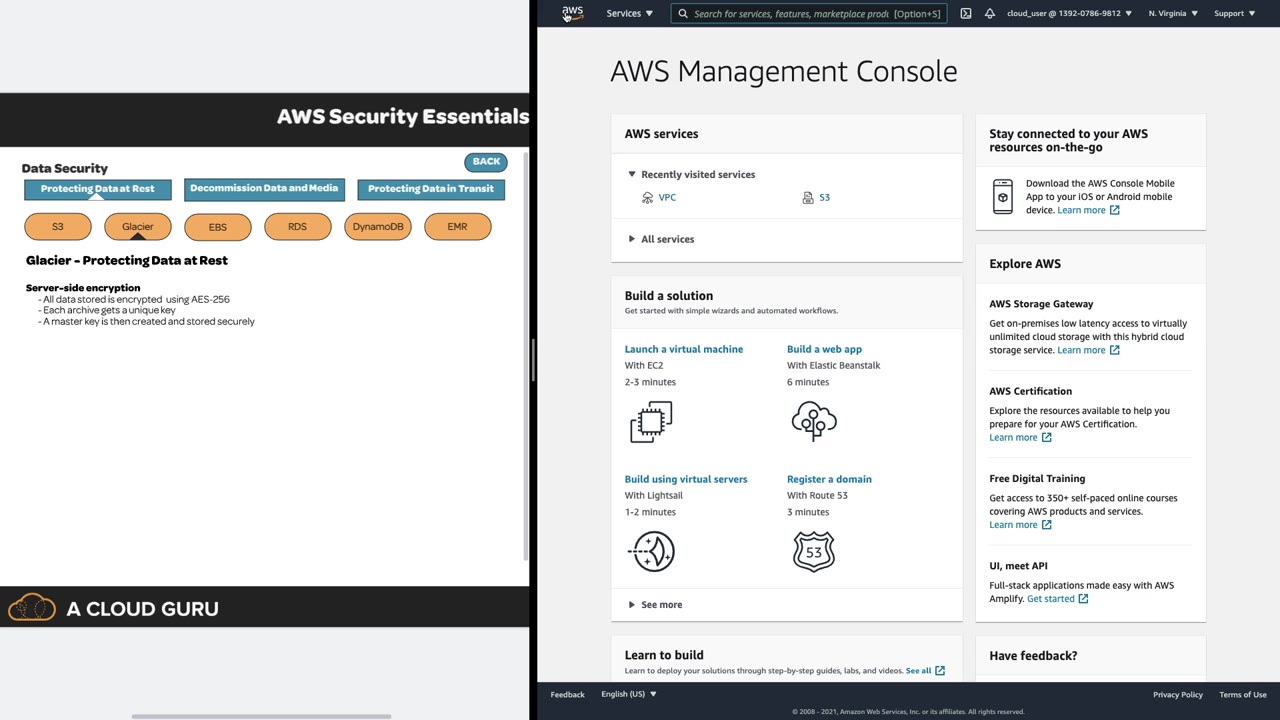Click the mobile phone app icon
The height and width of the screenshot is (720, 1280).
[x=1002, y=196]
